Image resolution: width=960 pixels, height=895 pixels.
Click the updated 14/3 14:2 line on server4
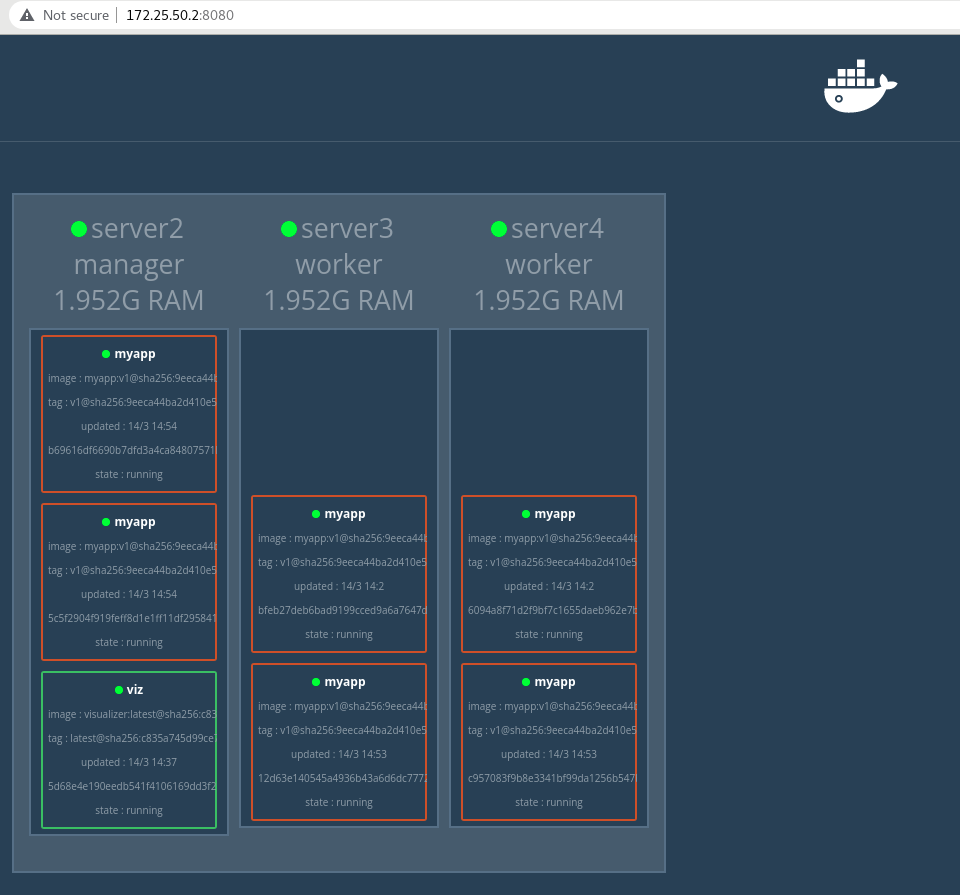point(549,586)
